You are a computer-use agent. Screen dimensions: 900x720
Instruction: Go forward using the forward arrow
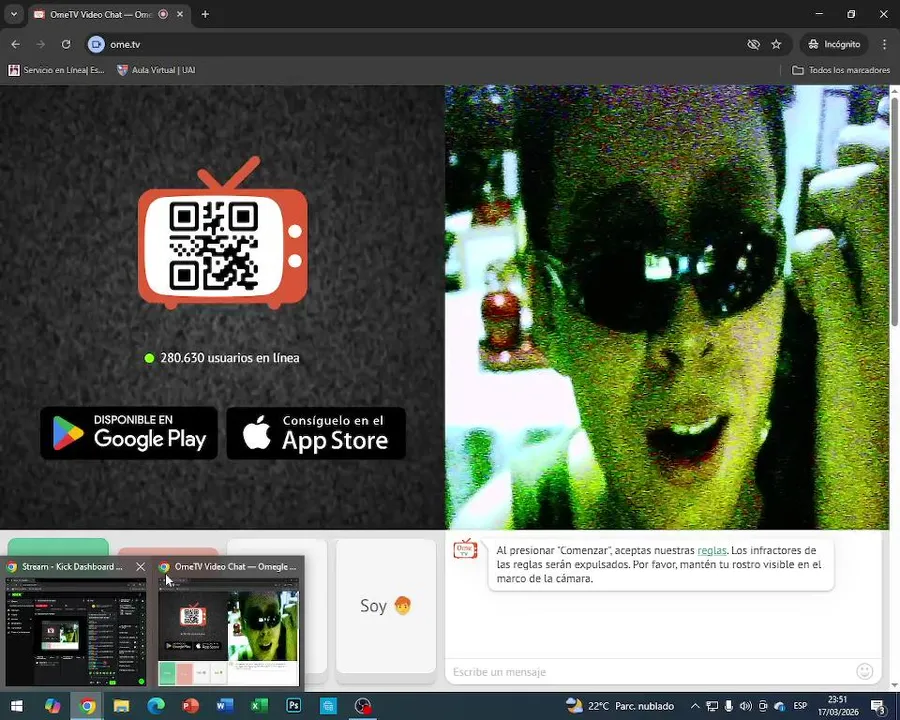[x=40, y=44]
